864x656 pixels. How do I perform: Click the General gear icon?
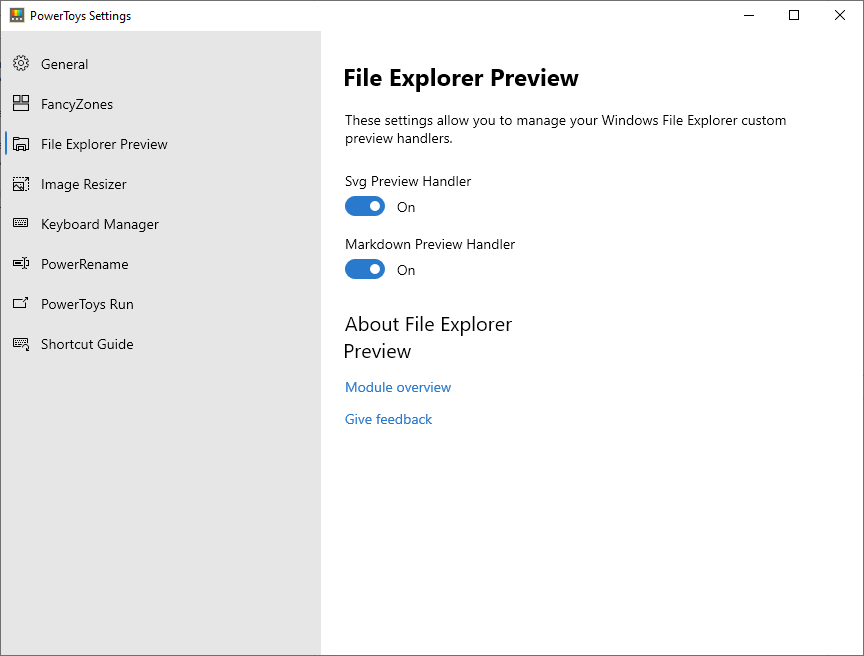[x=21, y=64]
